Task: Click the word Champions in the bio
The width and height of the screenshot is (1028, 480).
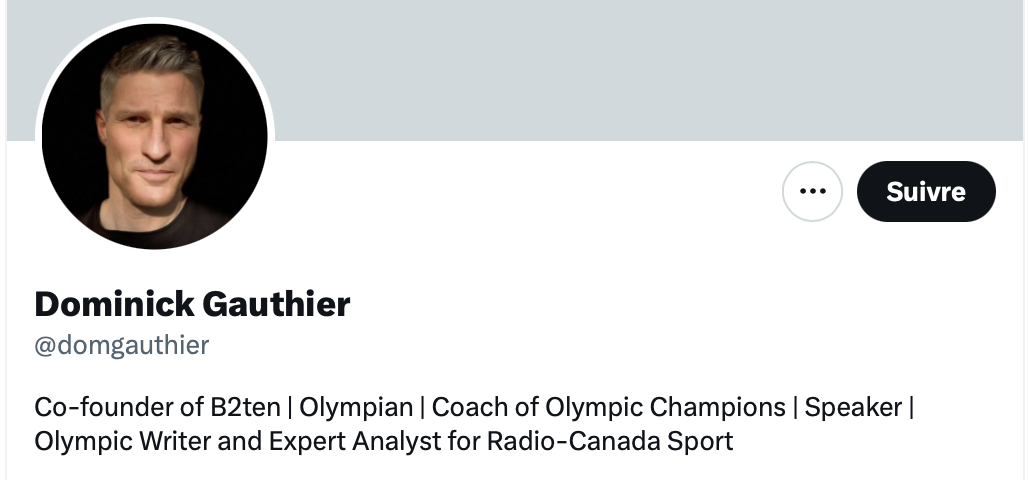Action: (718, 408)
